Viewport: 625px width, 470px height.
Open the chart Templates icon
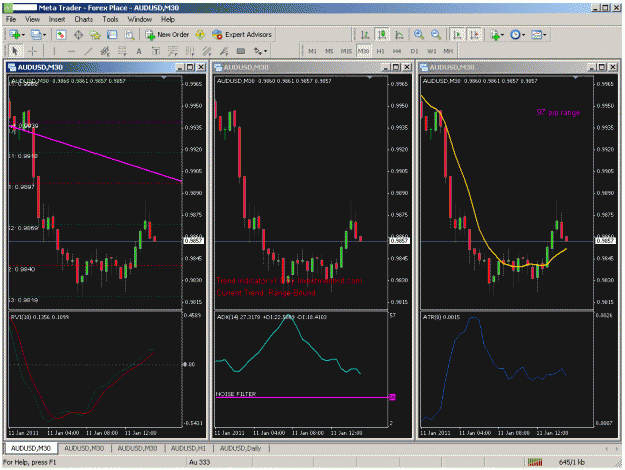(537, 35)
